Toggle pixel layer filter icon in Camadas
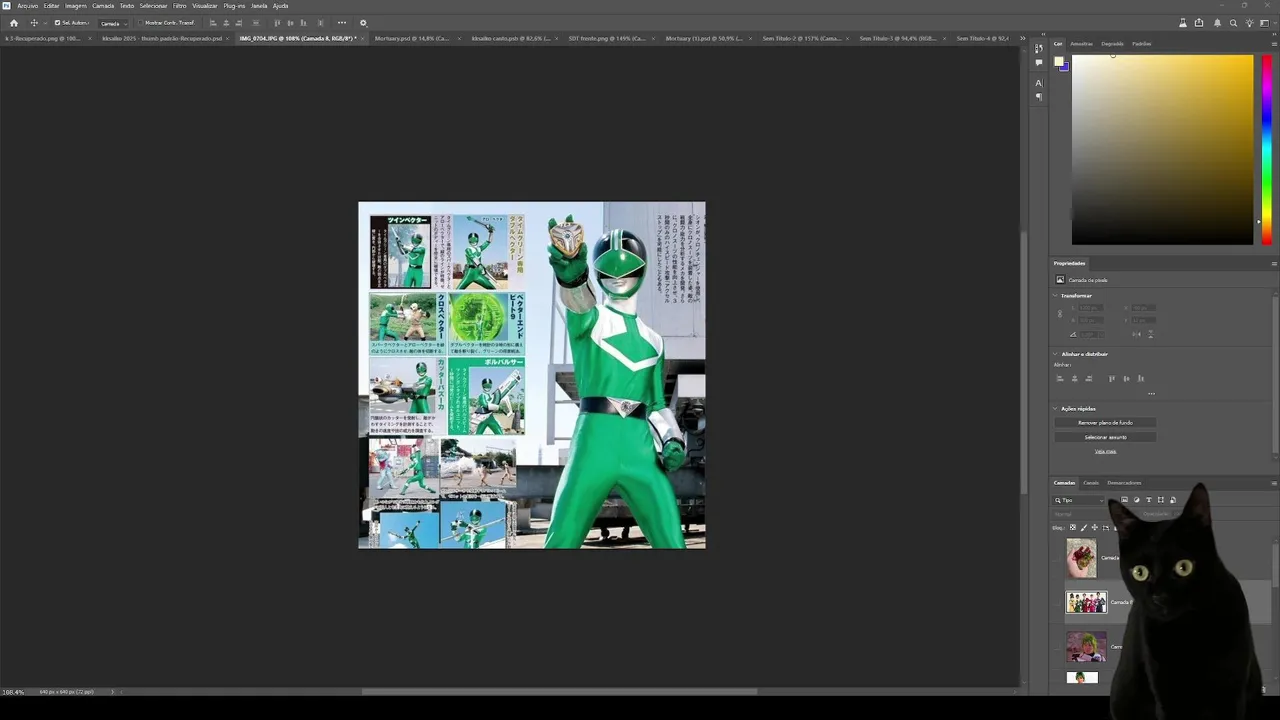 click(1124, 500)
